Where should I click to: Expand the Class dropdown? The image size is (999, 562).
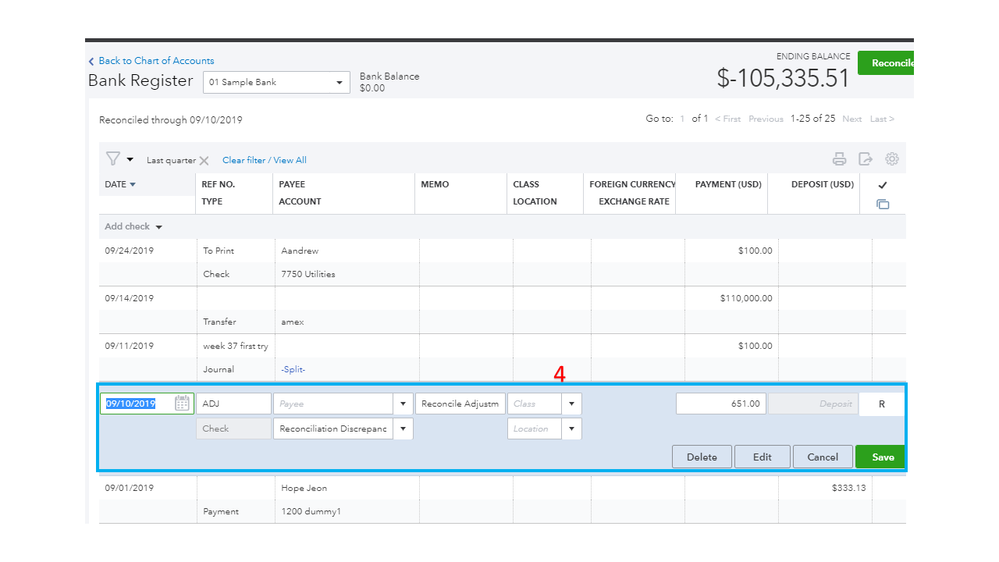pos(571,404)
